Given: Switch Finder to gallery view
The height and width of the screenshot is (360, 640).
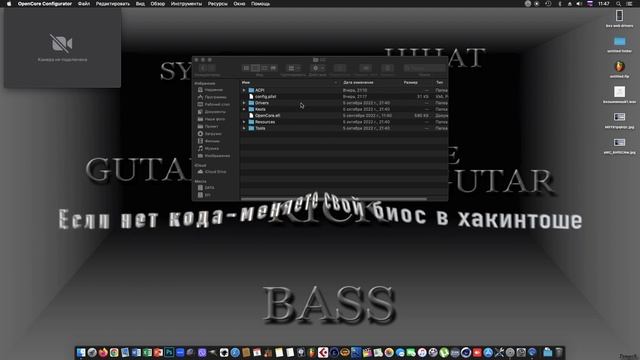Looking at the screenshot, I should coord(273,68).
